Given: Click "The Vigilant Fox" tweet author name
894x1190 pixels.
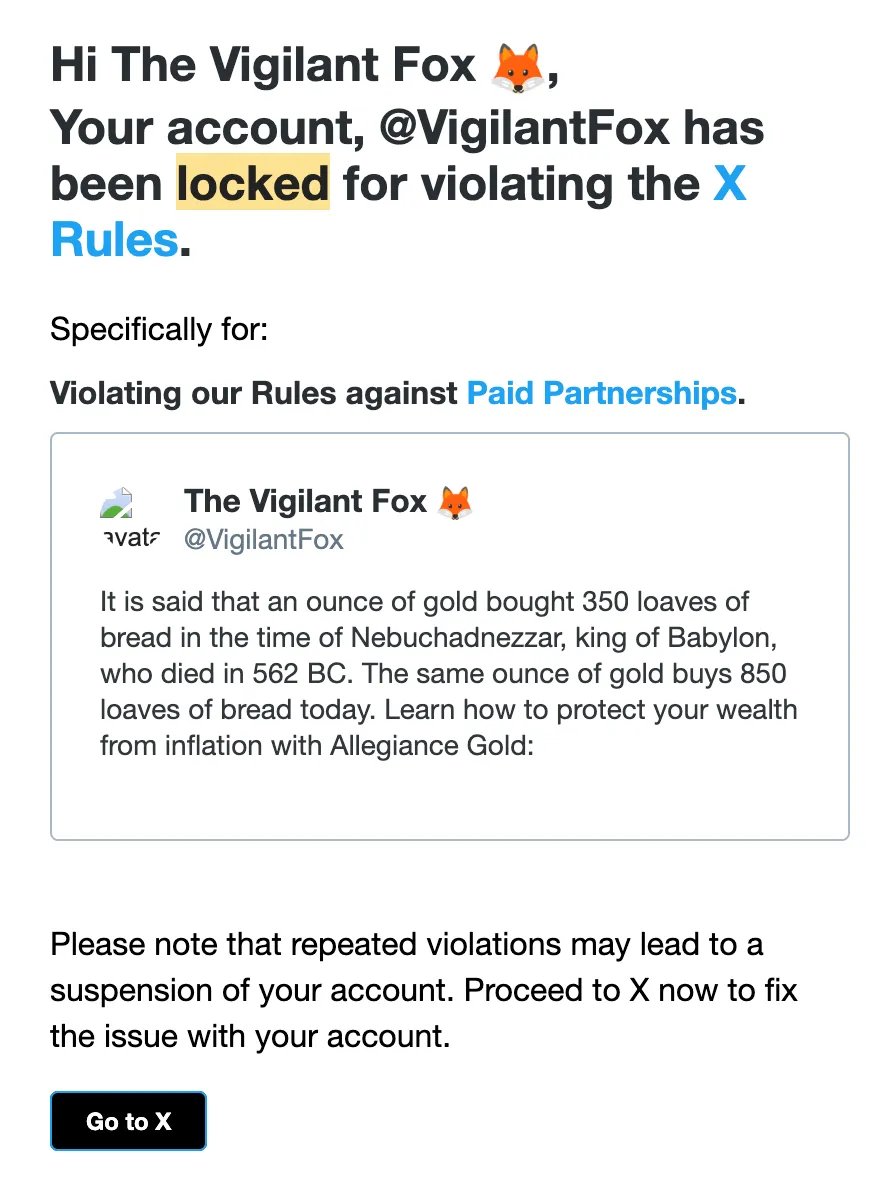Looking at the screenshot, I should point(306,501).
